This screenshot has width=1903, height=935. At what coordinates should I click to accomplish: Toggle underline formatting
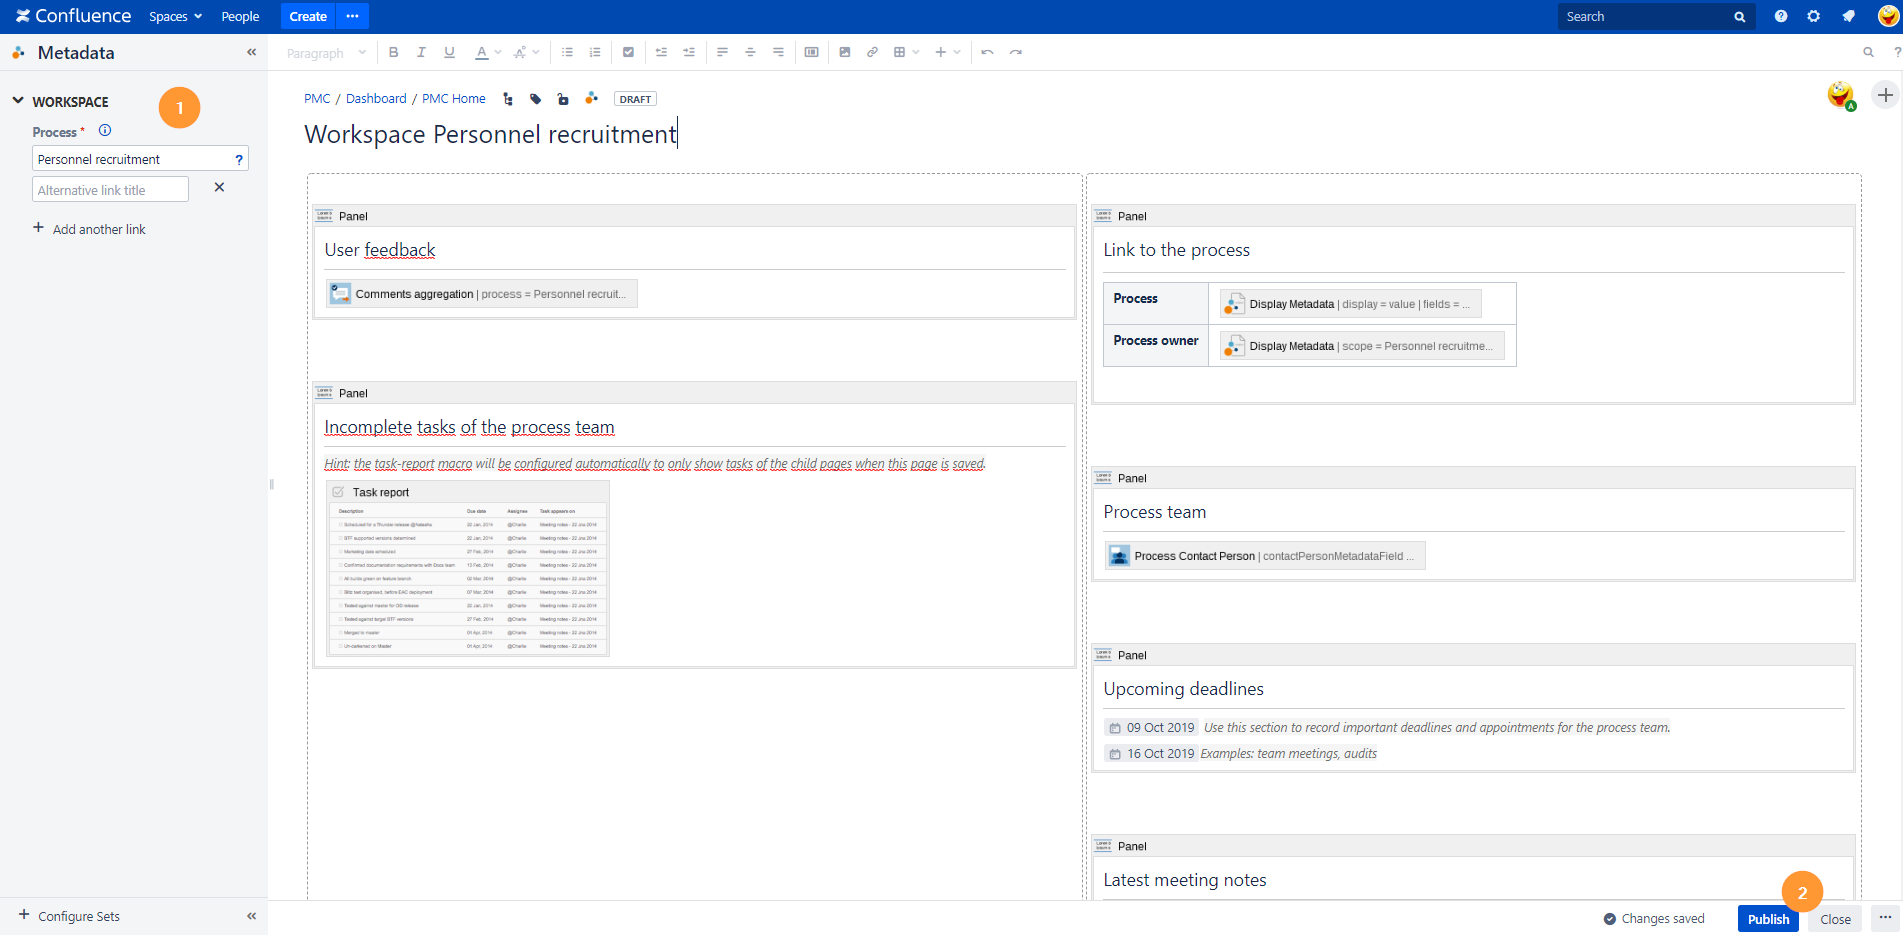click(x=449, y=52)
